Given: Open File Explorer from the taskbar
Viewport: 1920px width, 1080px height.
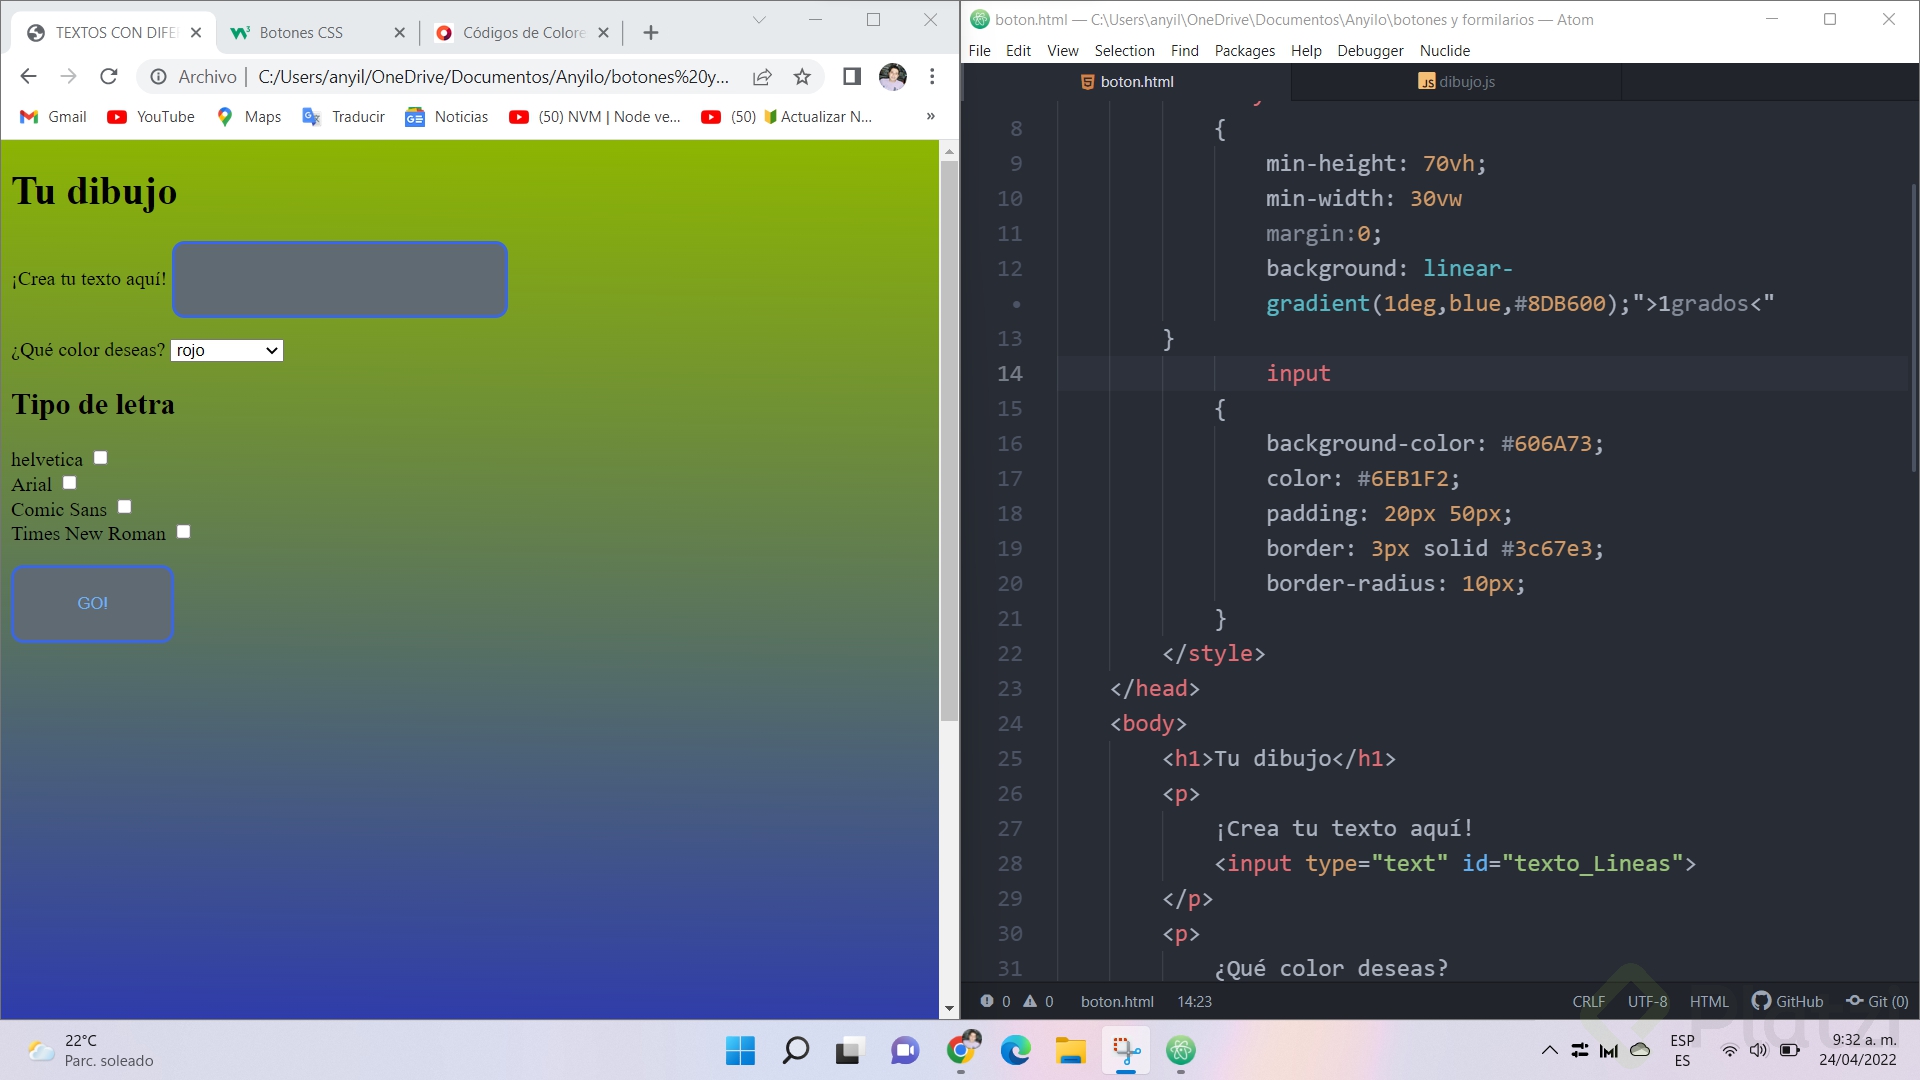Looking at the screenshot, I should [1070, 1050].
